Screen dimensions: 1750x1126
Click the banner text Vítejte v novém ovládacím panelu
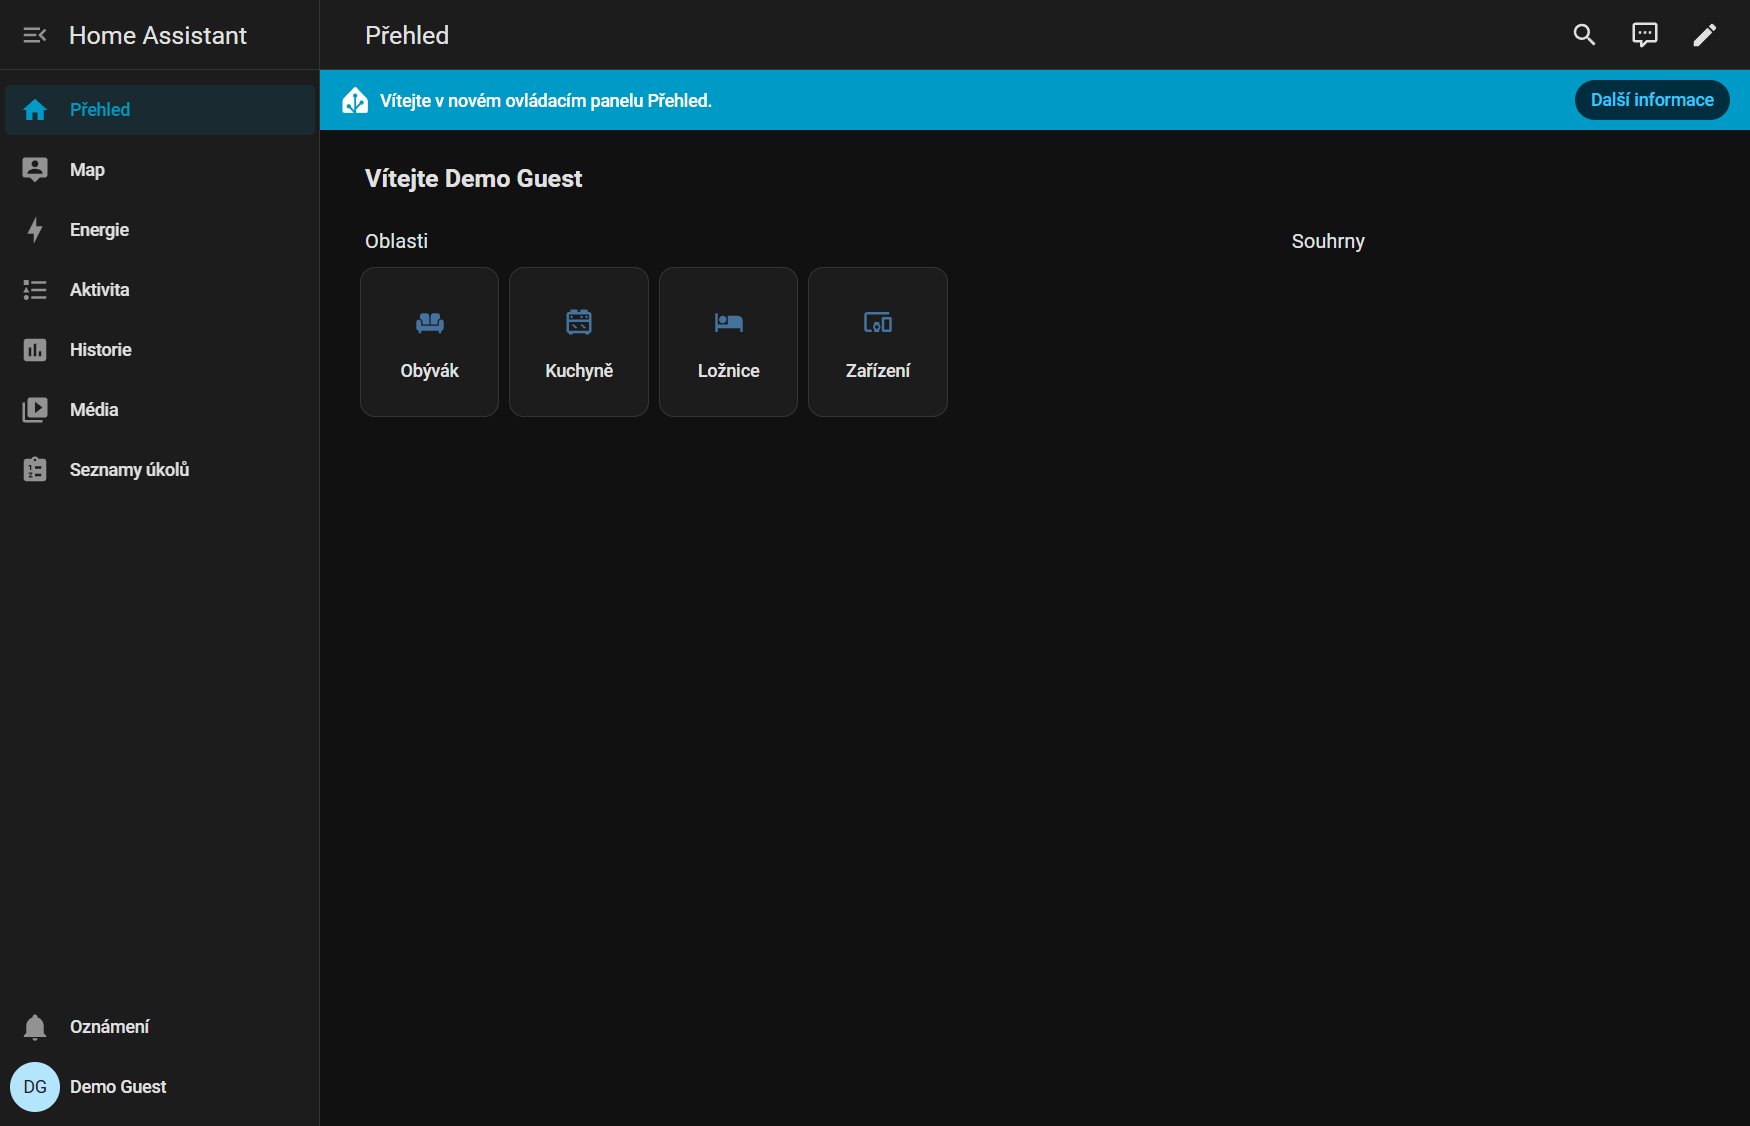click(x=546, y=100)
